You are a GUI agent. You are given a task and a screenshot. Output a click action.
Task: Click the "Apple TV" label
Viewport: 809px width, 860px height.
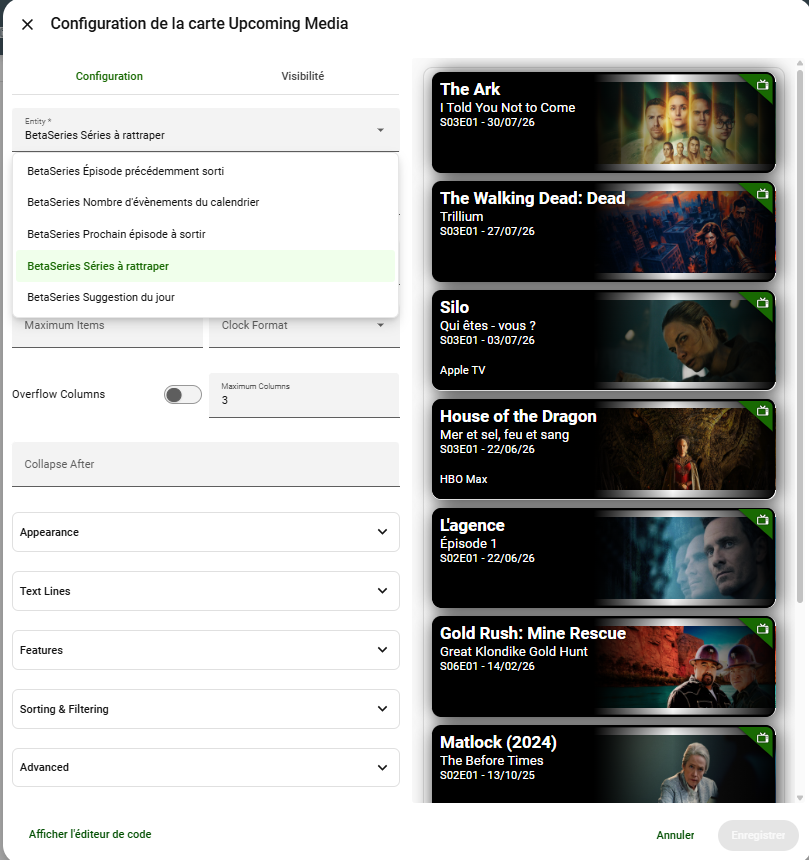[x=462, y=370]
